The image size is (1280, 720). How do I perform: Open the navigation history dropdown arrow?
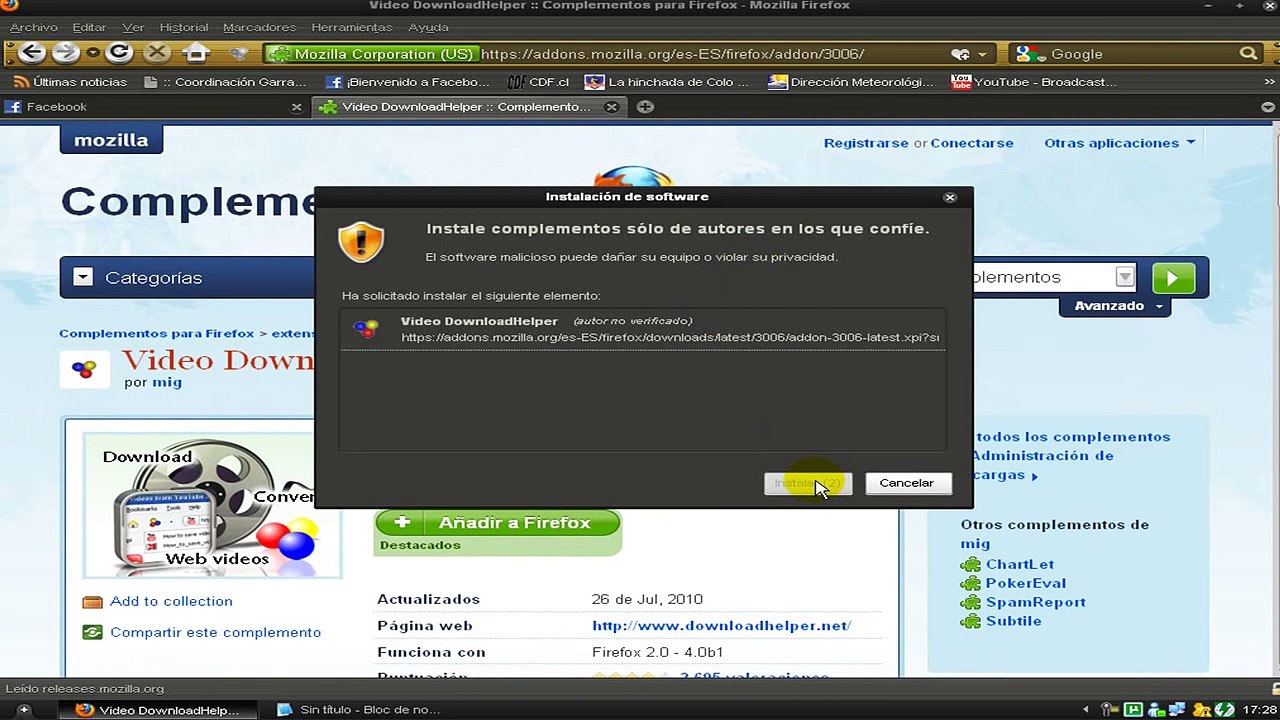[x=92, y=53]
